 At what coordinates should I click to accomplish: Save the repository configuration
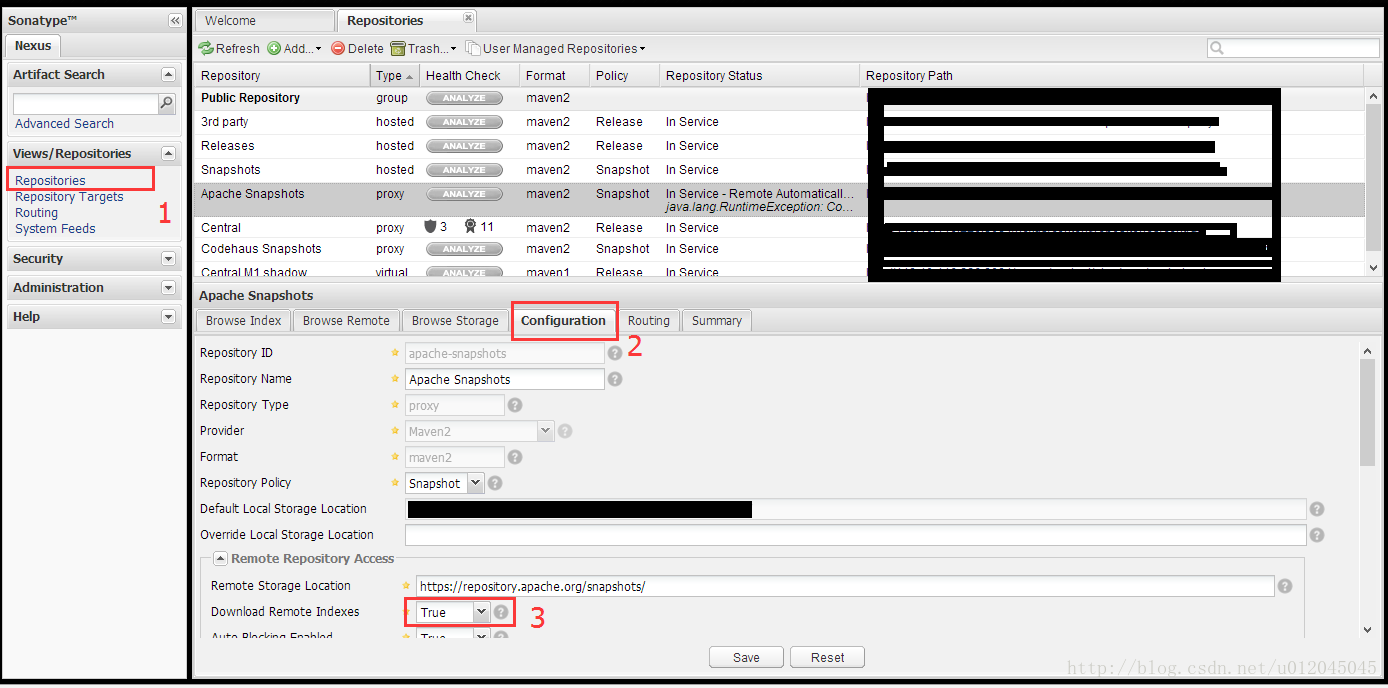(x=746, y=658)
